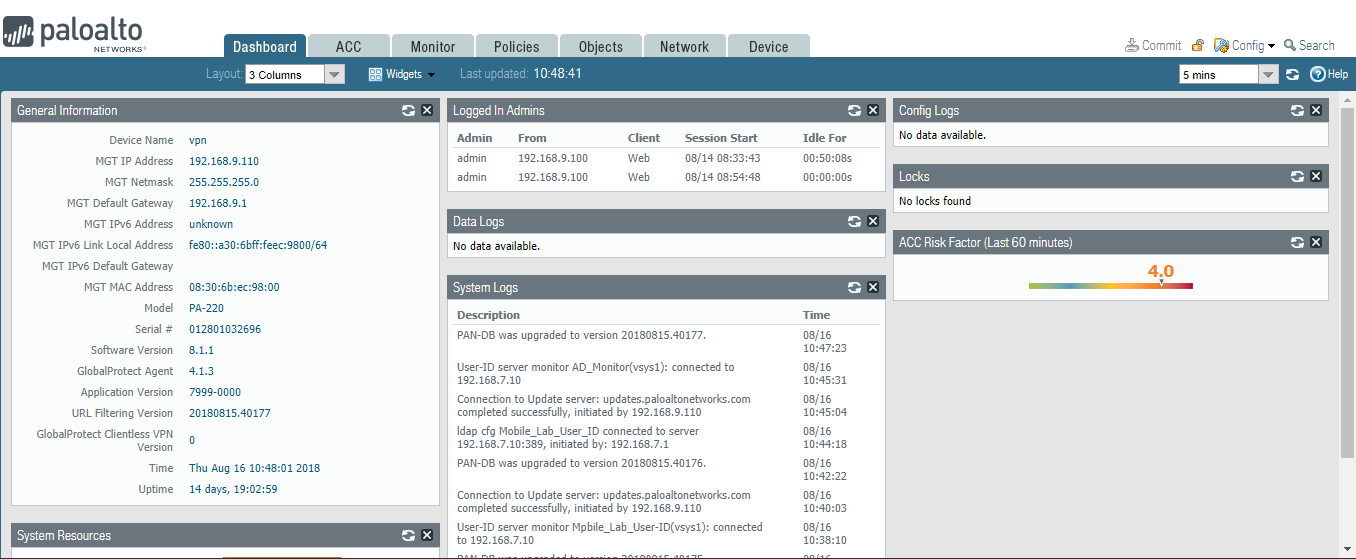This screenshot has width=1356, height=559.
Task: Click the model value PA-220
Action: pyautogui.click(x=207, y=308)
